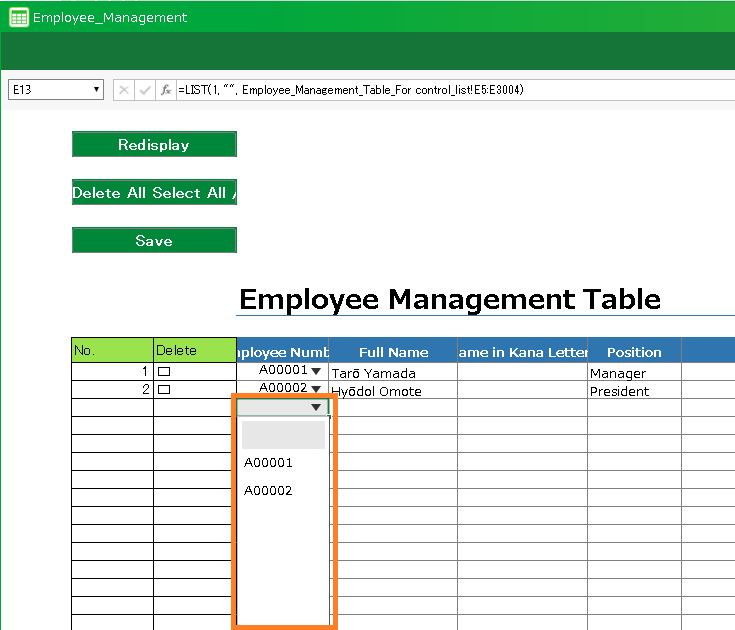Click inside the formula bar text field
This screenshot has width=735, height=630.
(450, 90)
